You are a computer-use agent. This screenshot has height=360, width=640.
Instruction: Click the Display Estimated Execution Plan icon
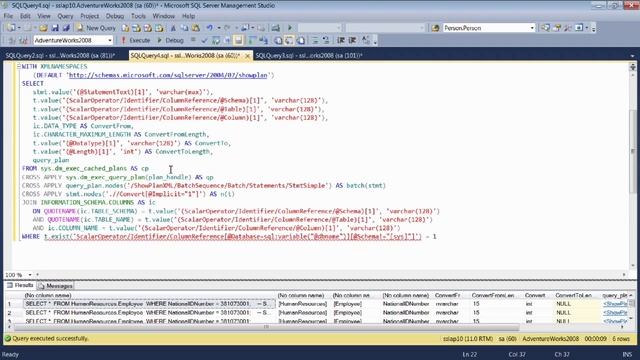(216, 40)
